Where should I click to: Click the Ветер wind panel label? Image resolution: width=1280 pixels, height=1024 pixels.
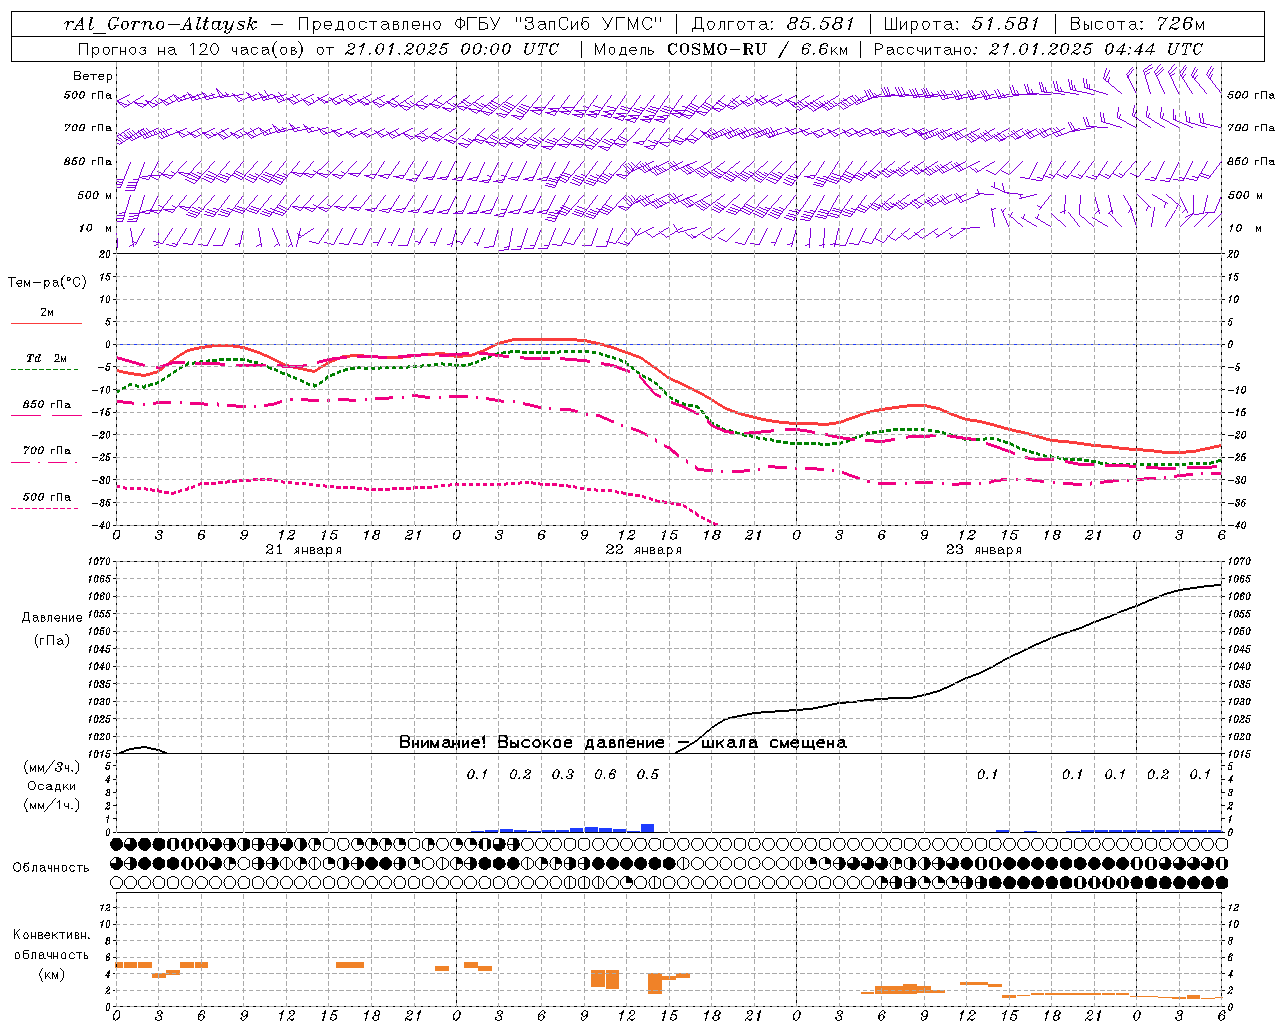pyautogui.click(x=93, y=76)
